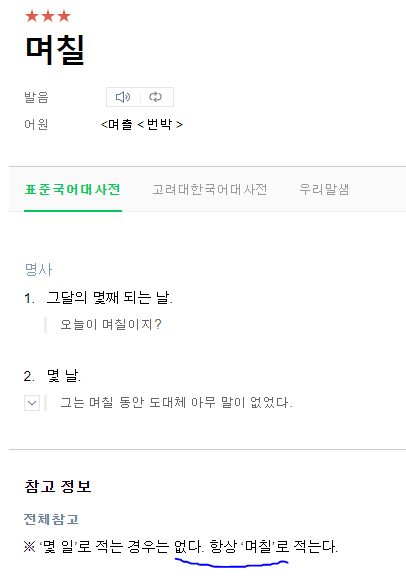The height and width of the screenshot is (585, 406).
Task: Click the 명사 part-of-speech label
Action: (x=38, y=269)
